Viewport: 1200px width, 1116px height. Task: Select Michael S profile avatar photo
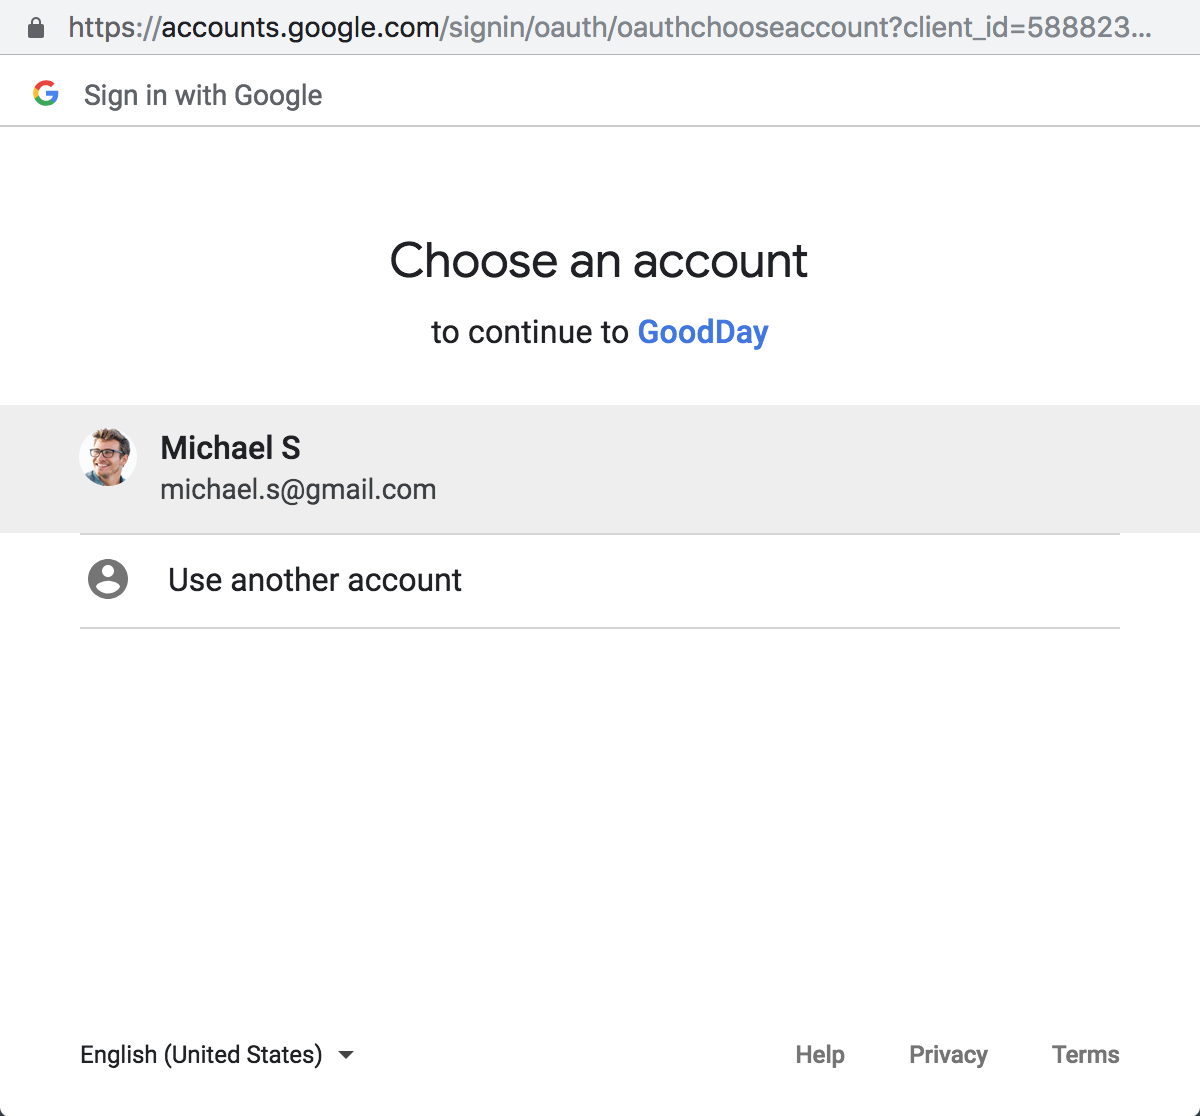click(108, 457)
